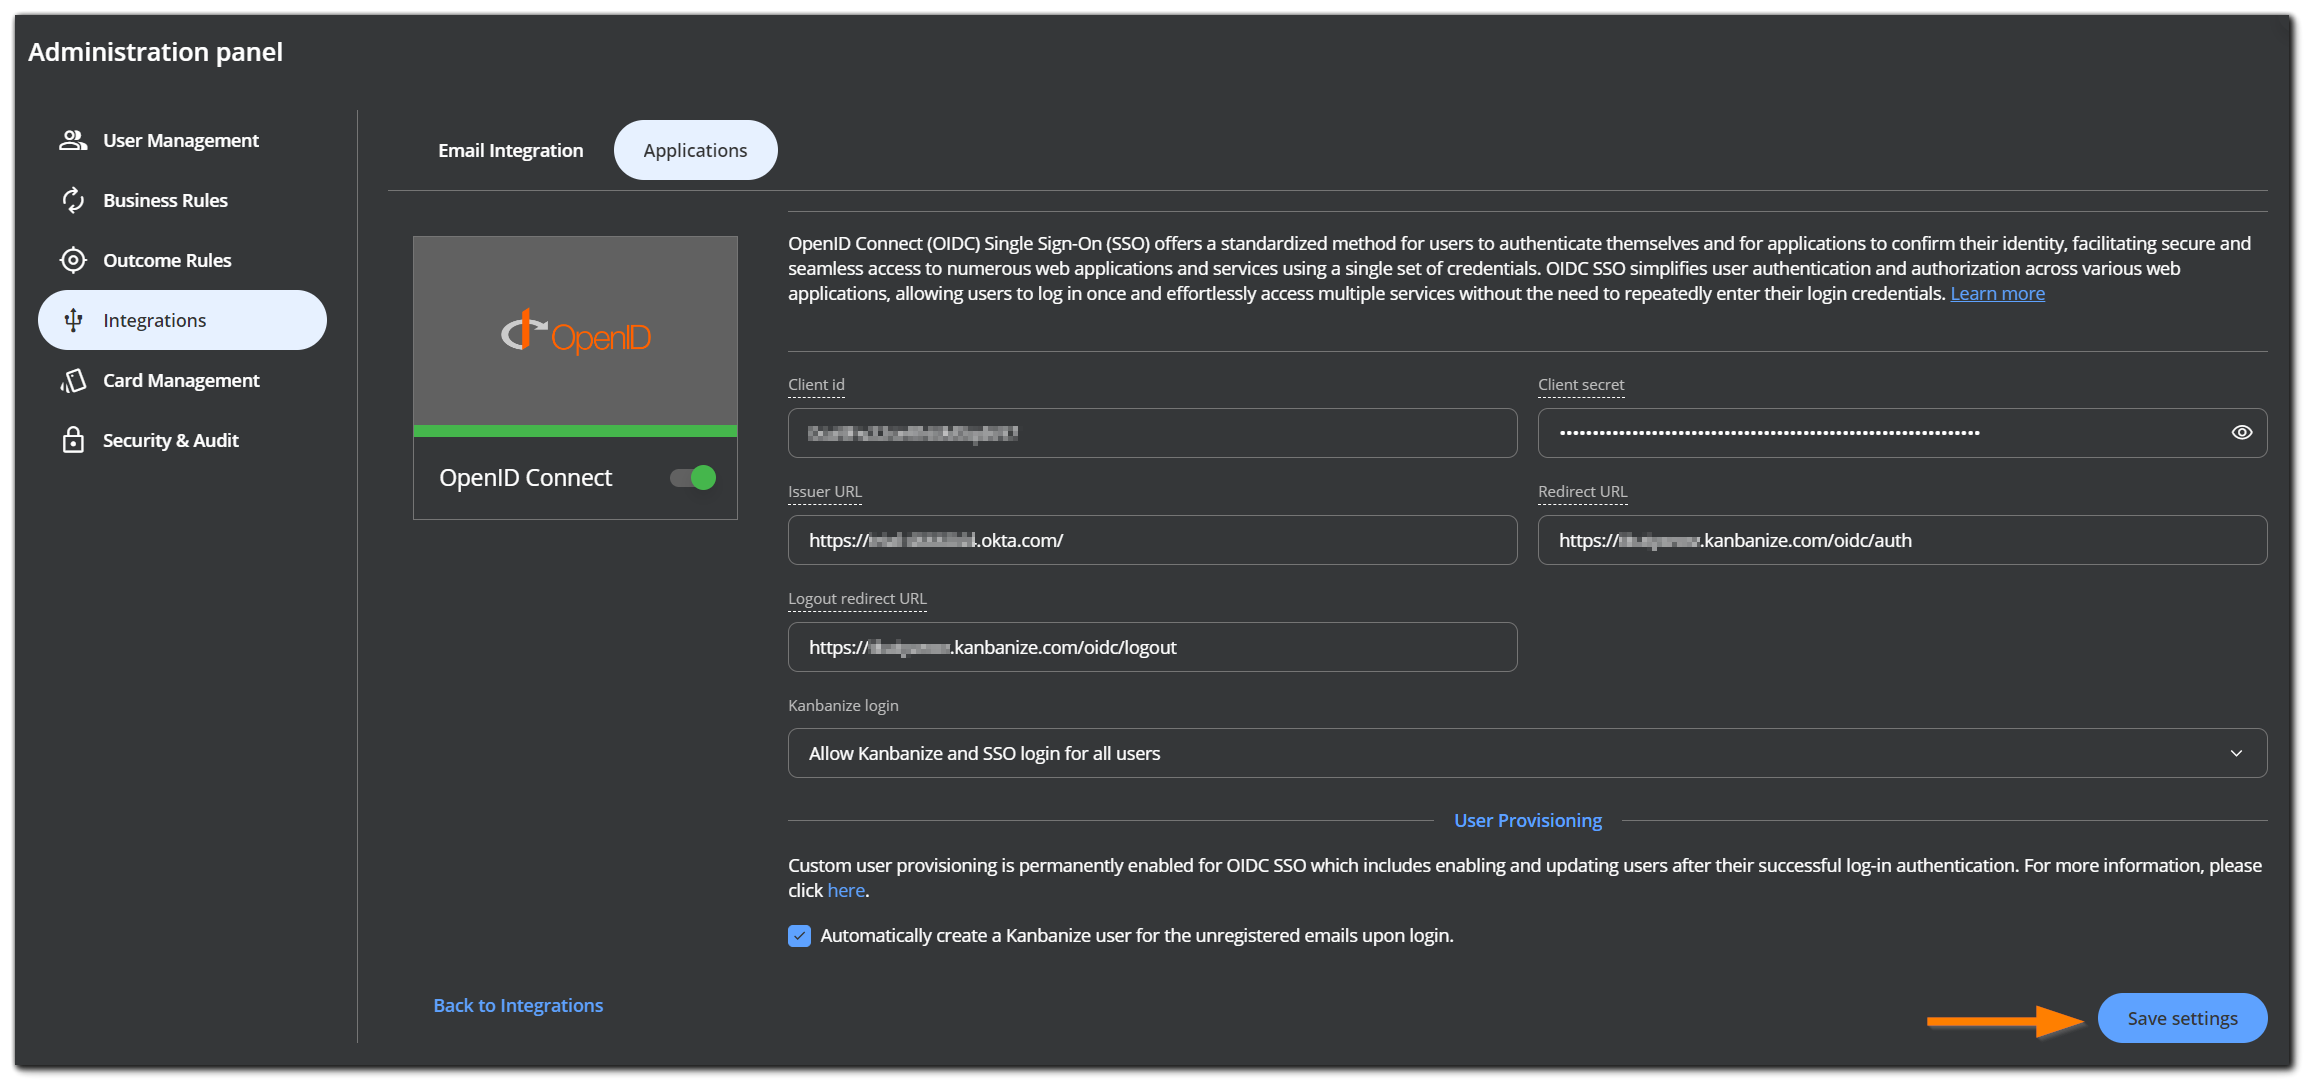
Task: Click the Redirect URL label
Action: coord(1583,492)
